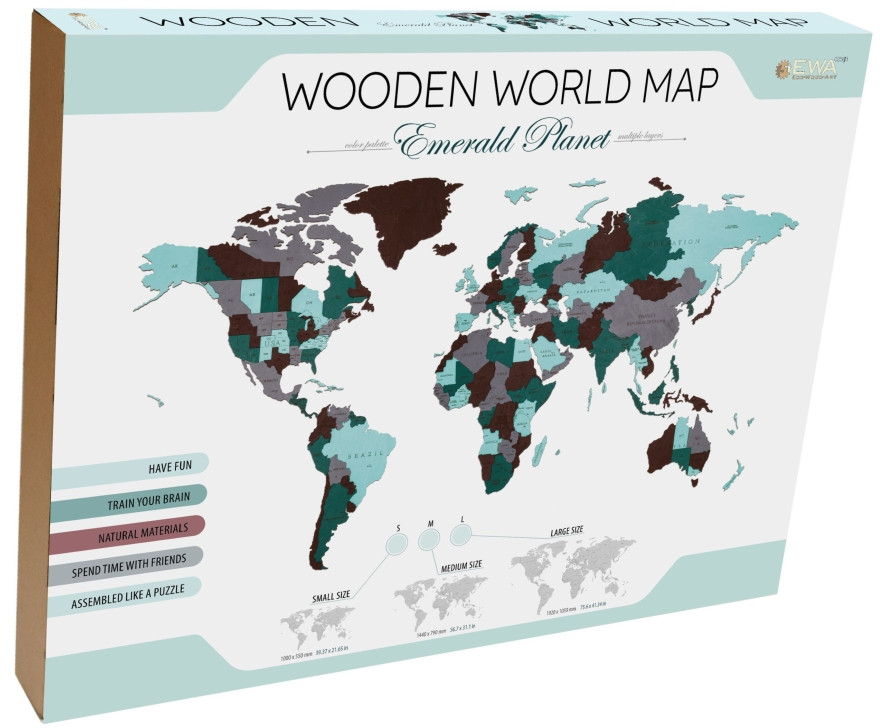This screenshot has width=880, height=728.
Task: Click the Emerald Planet script text
Action: coord(503,140)
